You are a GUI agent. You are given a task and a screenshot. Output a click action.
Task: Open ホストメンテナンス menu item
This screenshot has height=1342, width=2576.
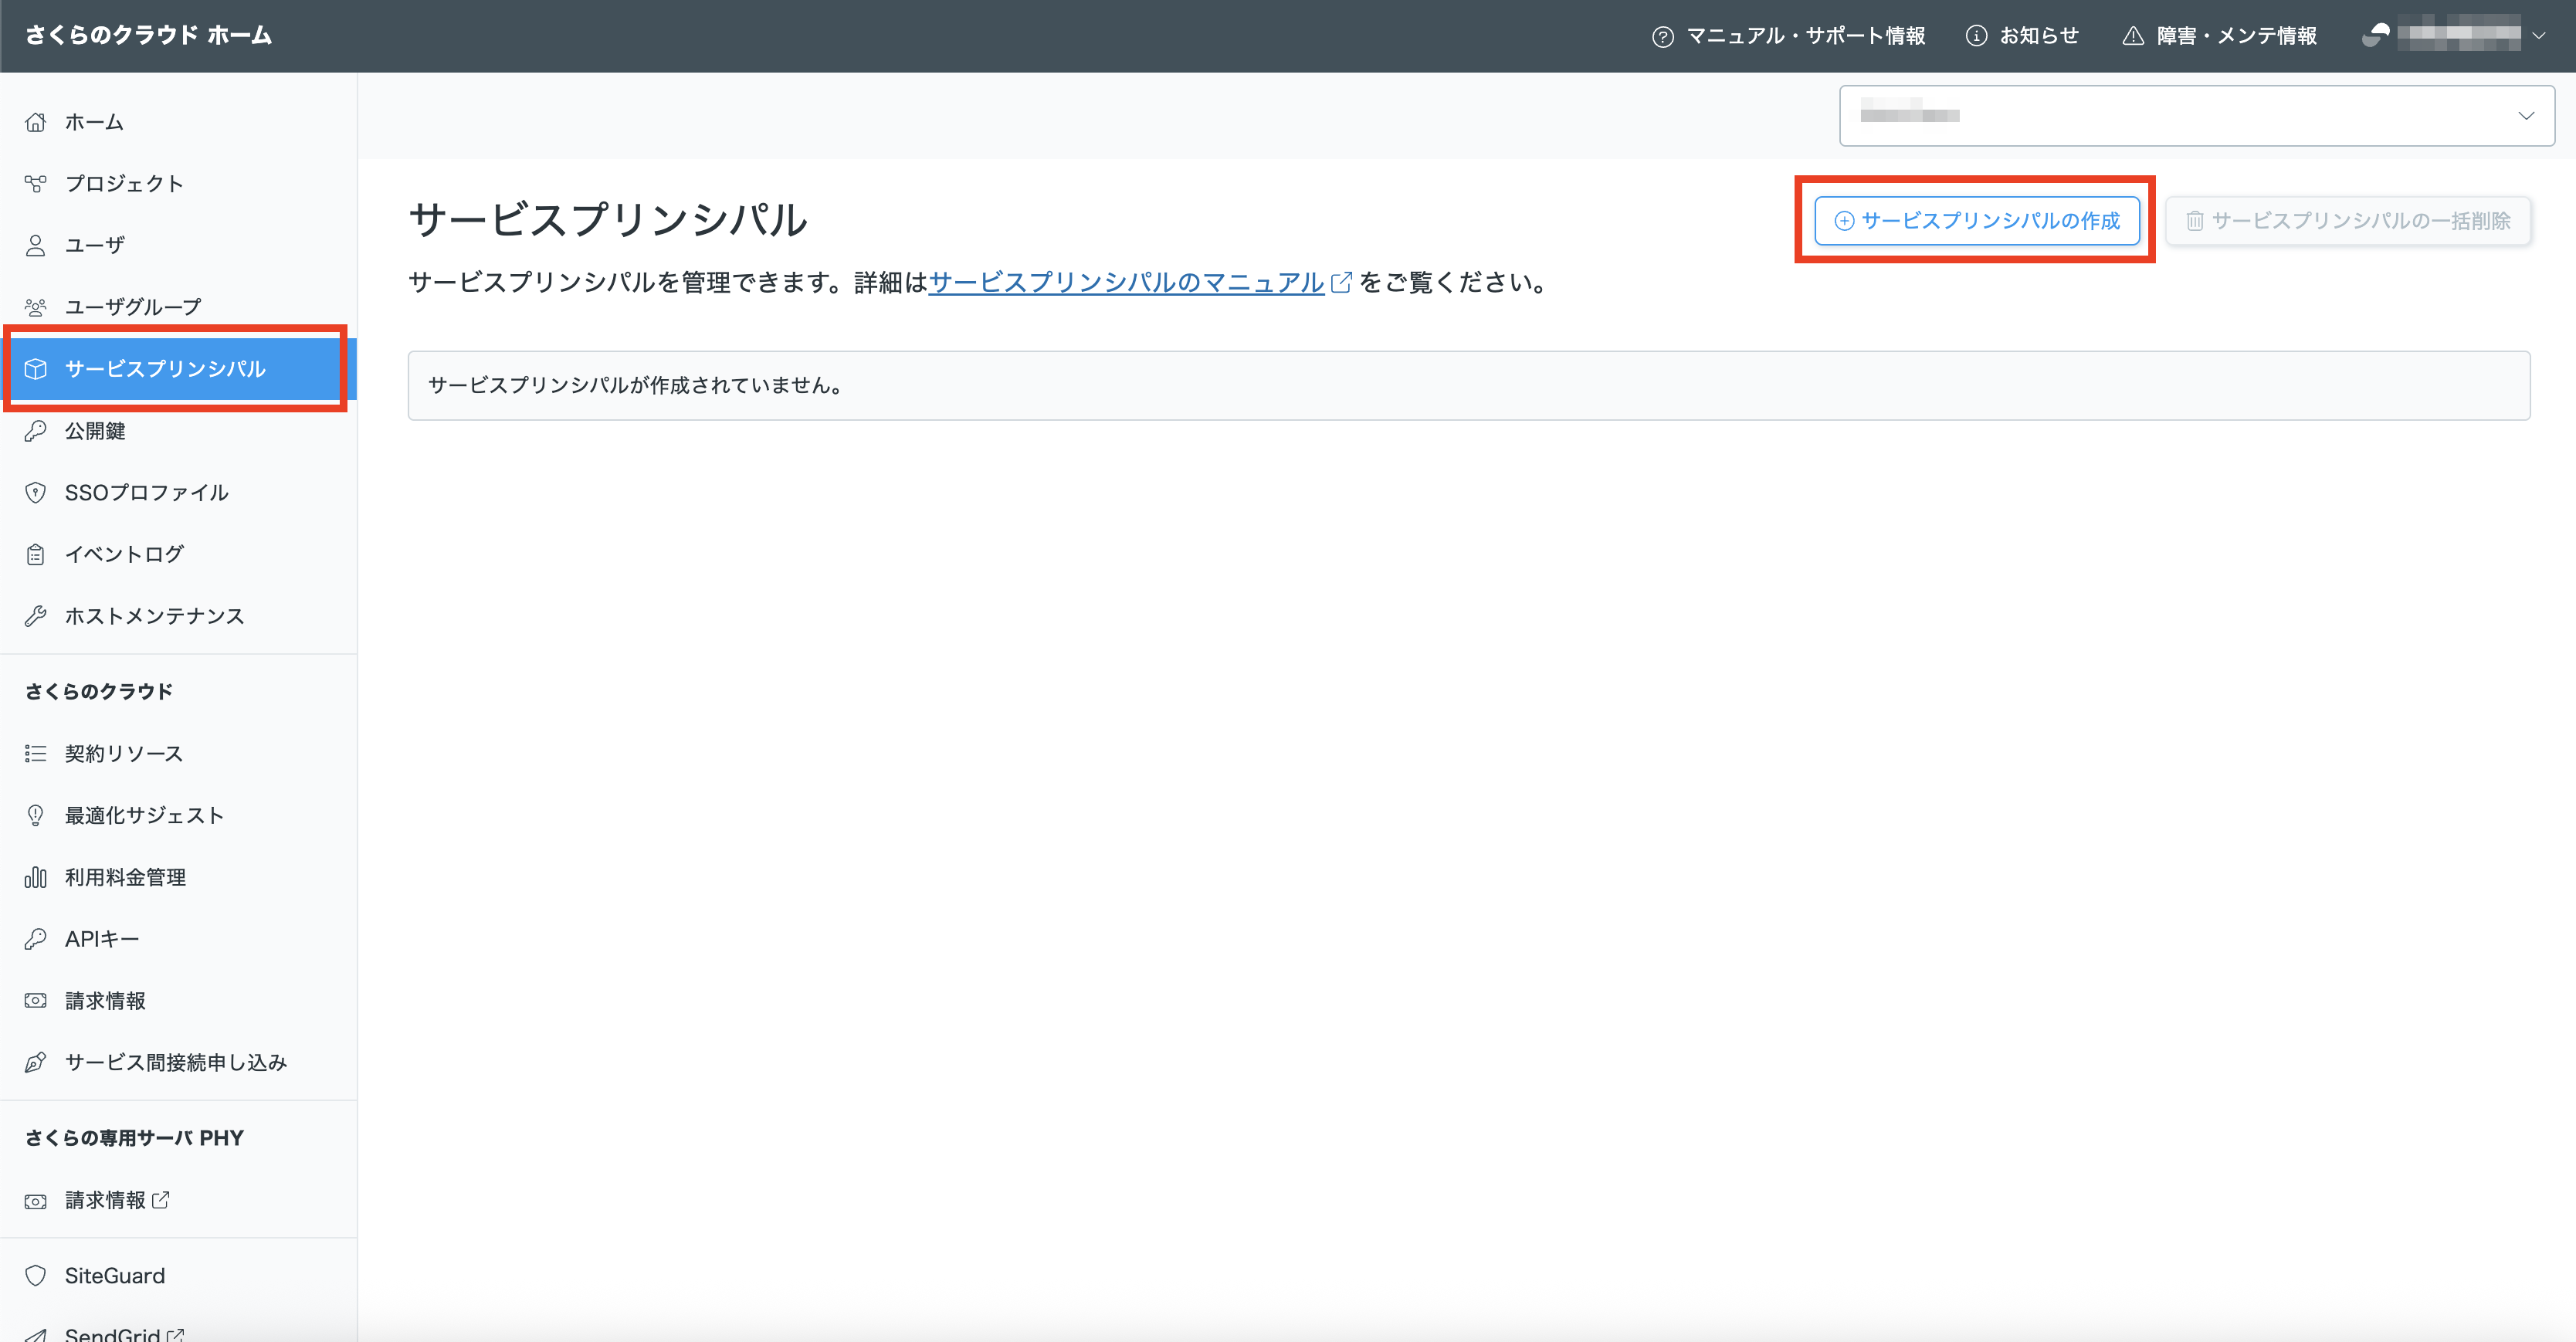[178, 616]
